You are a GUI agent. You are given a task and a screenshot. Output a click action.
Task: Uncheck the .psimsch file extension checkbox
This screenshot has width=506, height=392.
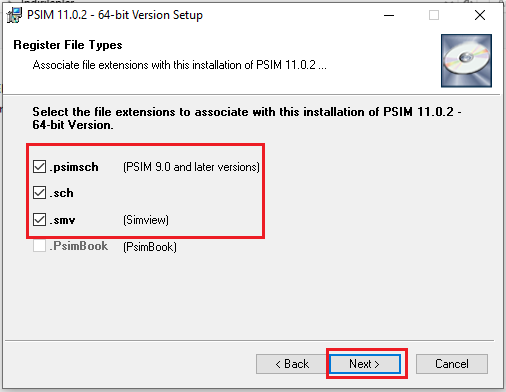click(x=39, y=167)
